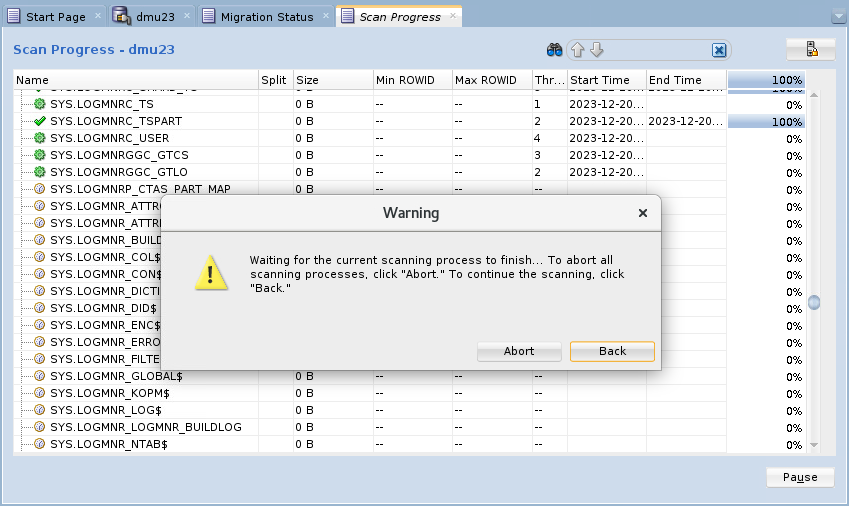Click the Name column header
The height and width of the screenshot is (506, 849).
135,80
